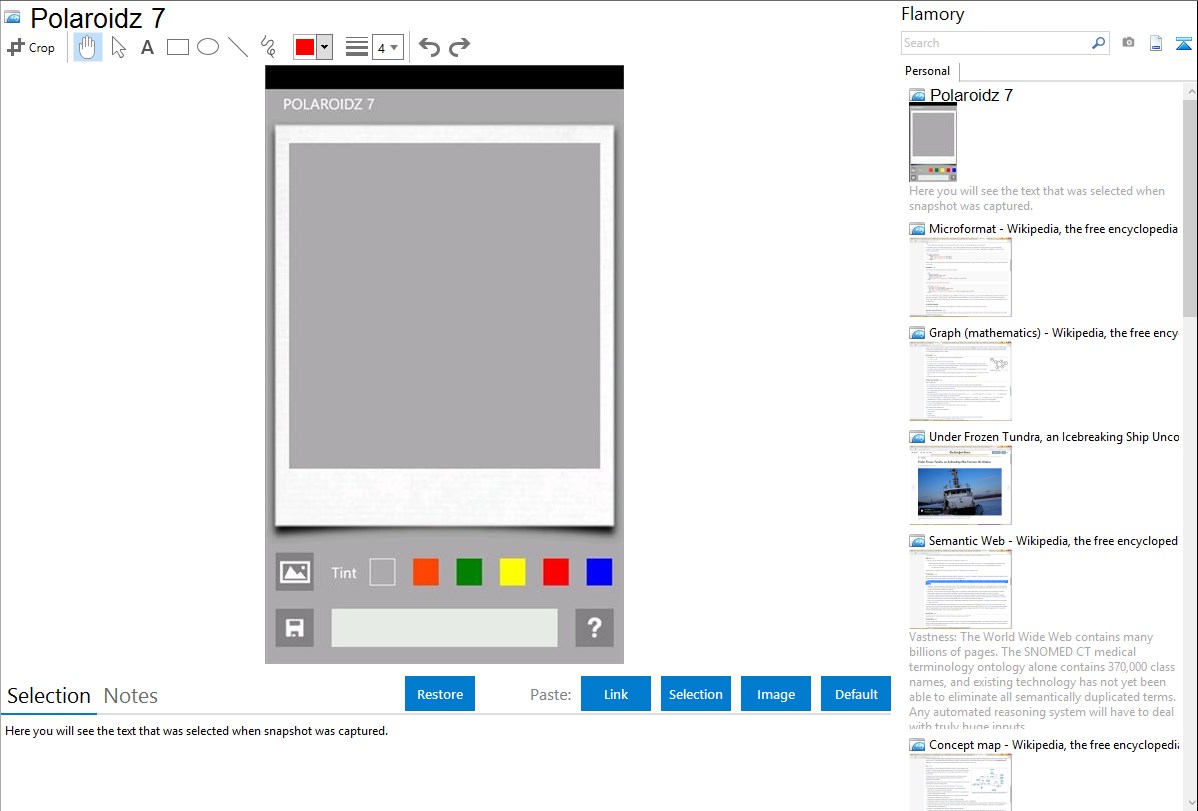Activate the hand pan tool
Screen dimensions: 1198x811
[x=88, y=47]
